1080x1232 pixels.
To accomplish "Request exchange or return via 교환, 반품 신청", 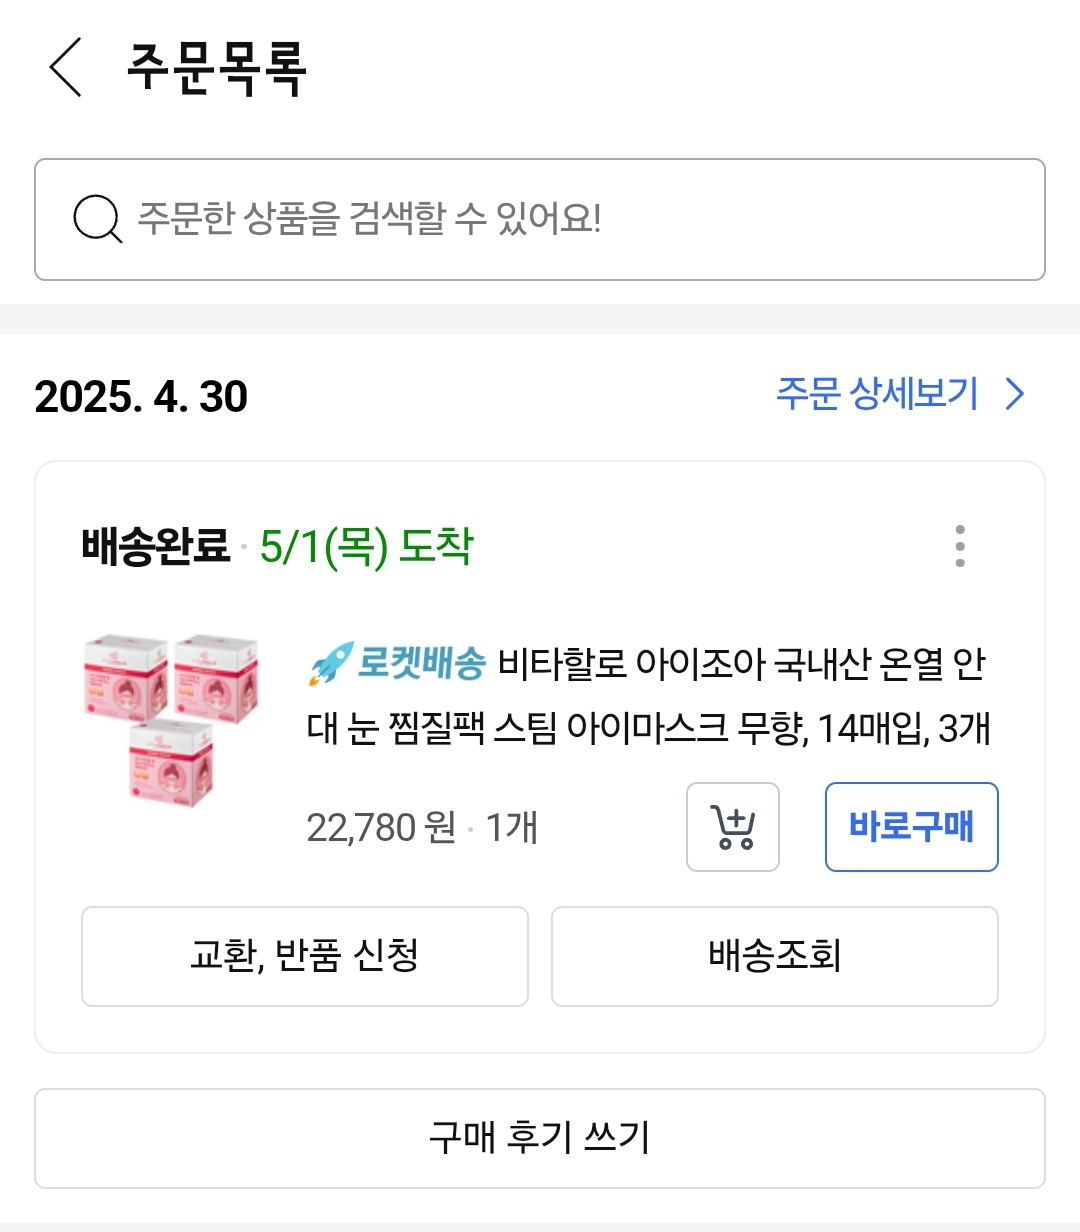I will pyautogui.click(x=304, y=956).
